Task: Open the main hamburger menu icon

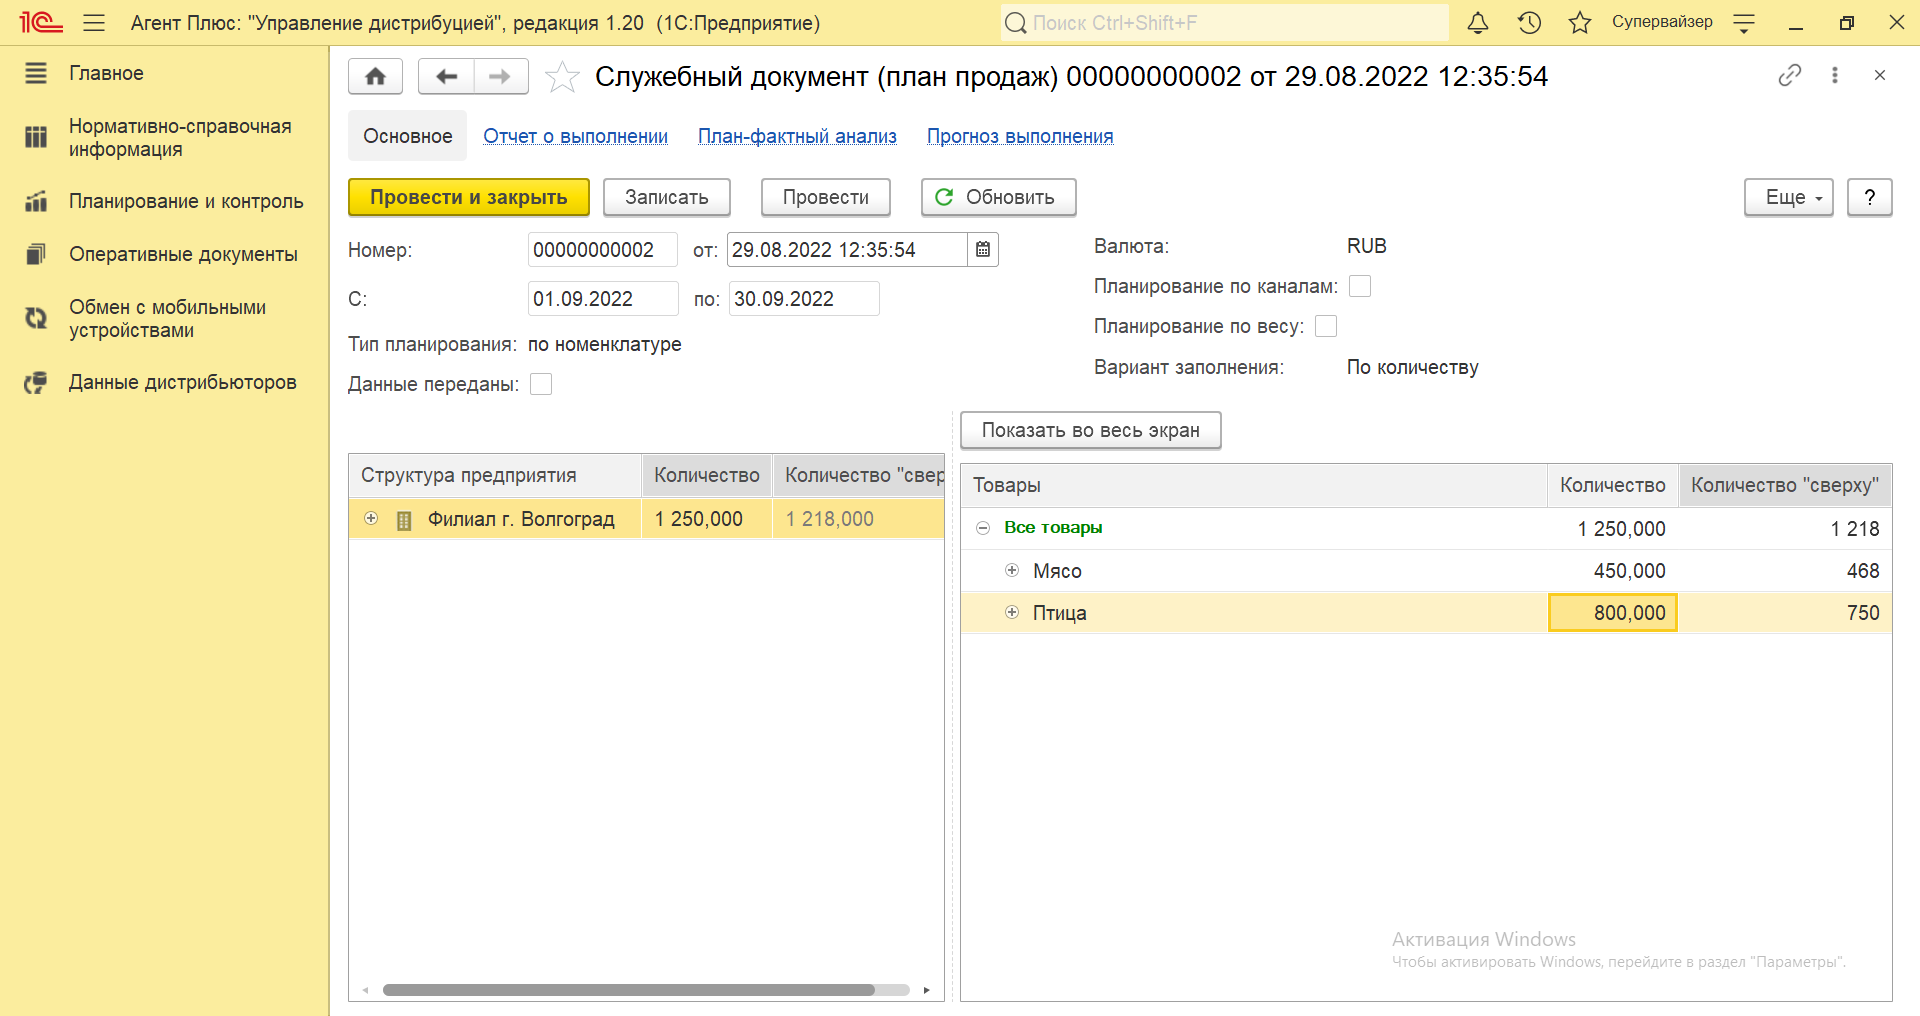Action: 94,23
